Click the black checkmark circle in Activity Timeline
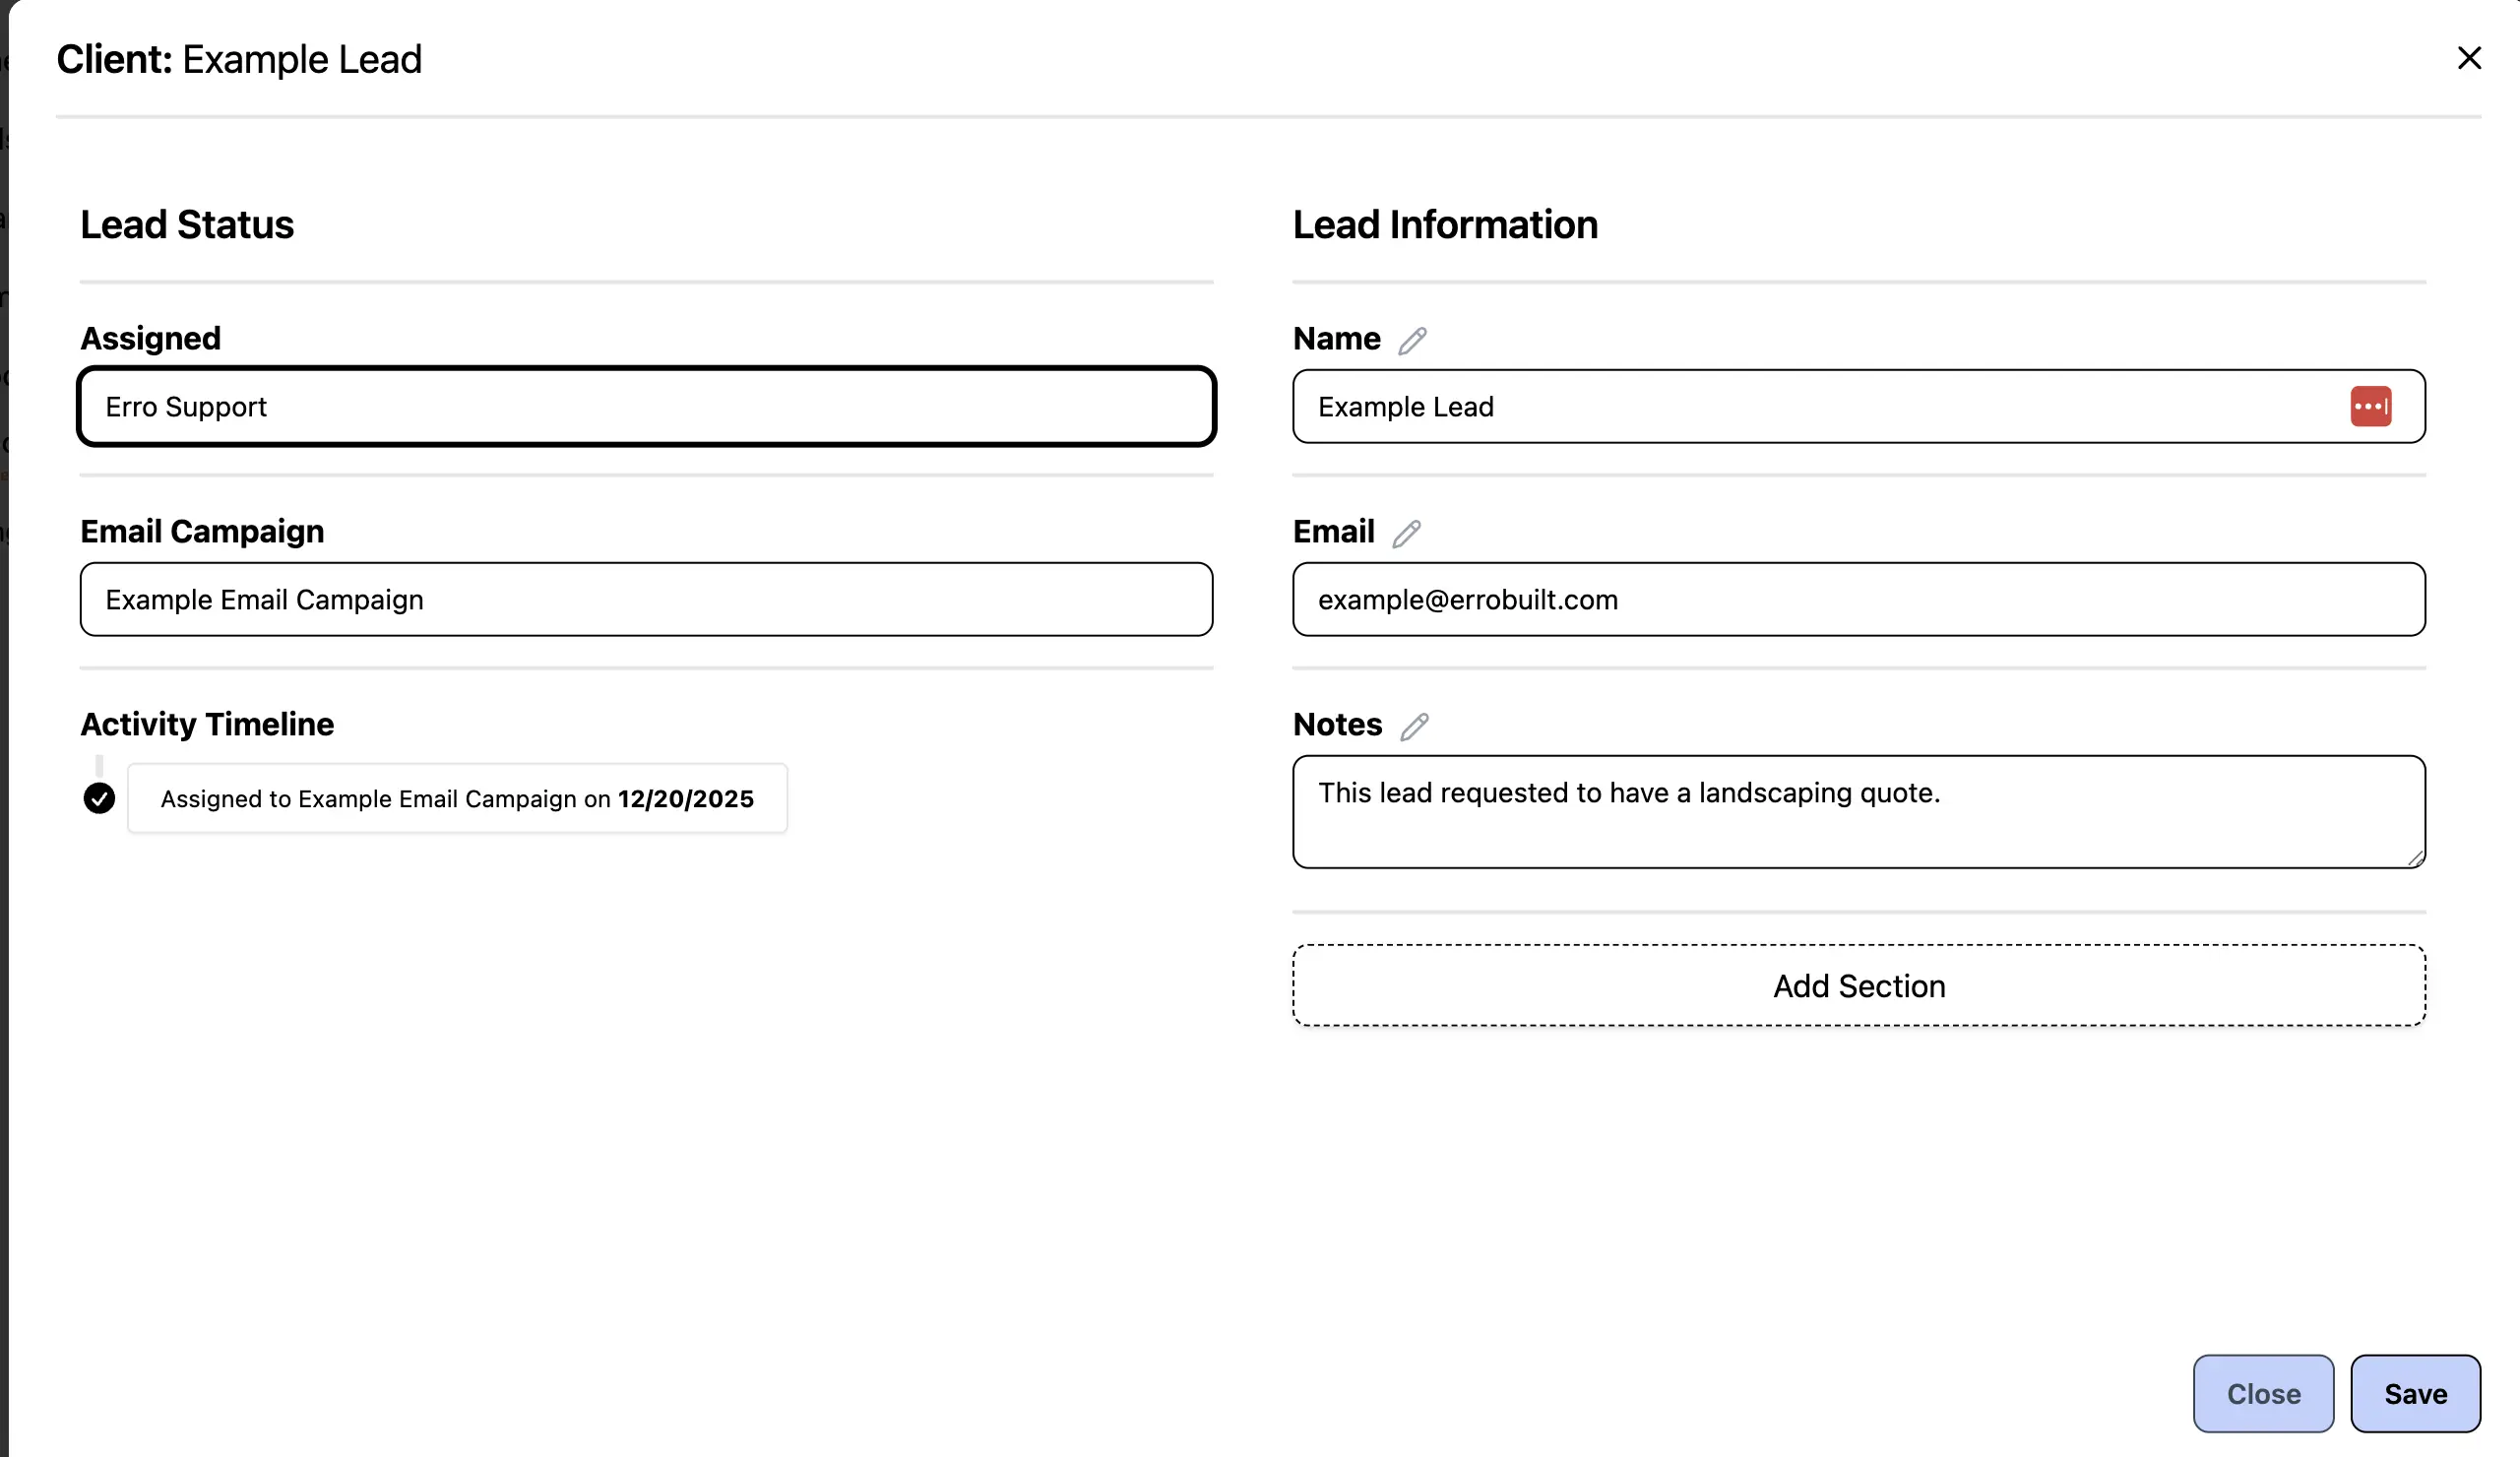The height and width of the screenshot is (1457, 2520). pos(99,799)
